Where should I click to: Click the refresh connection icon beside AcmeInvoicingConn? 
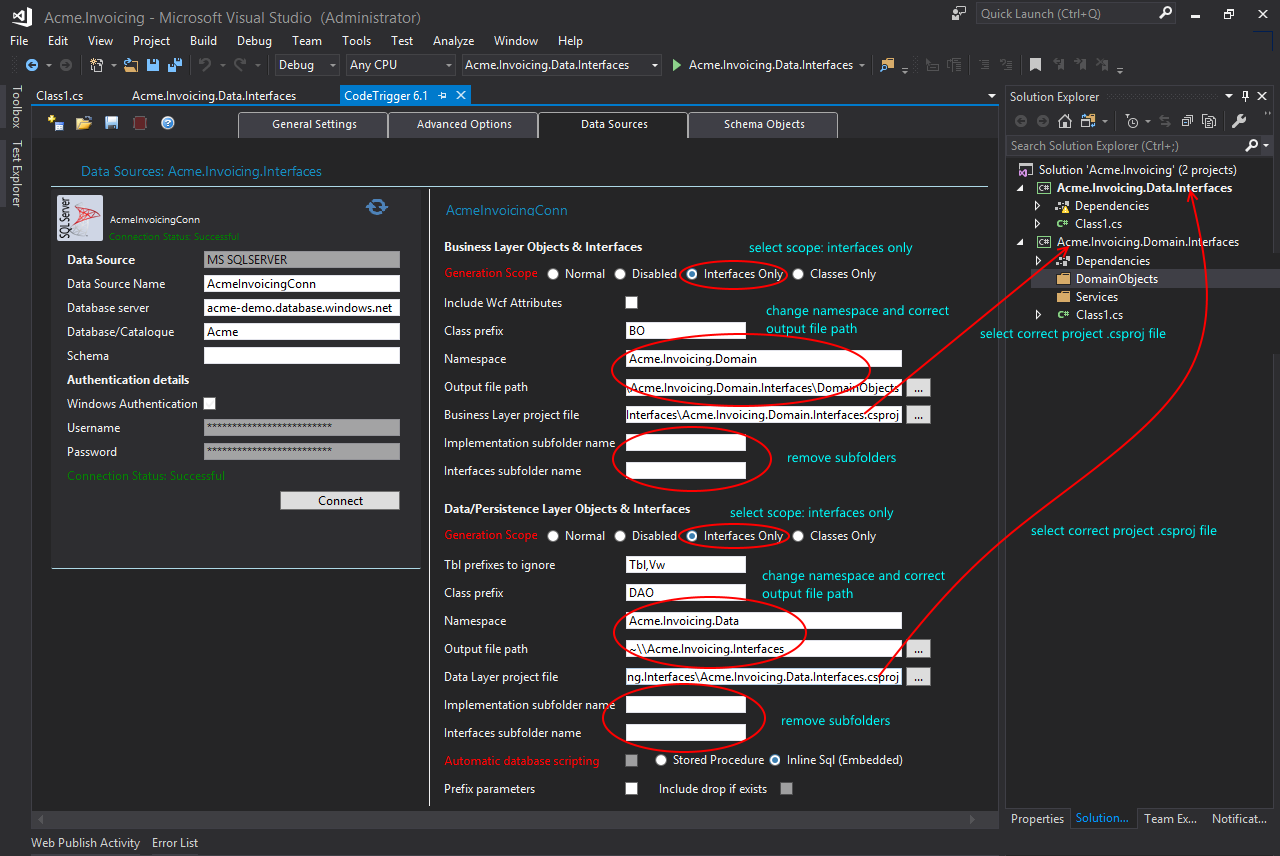point(377,207)
